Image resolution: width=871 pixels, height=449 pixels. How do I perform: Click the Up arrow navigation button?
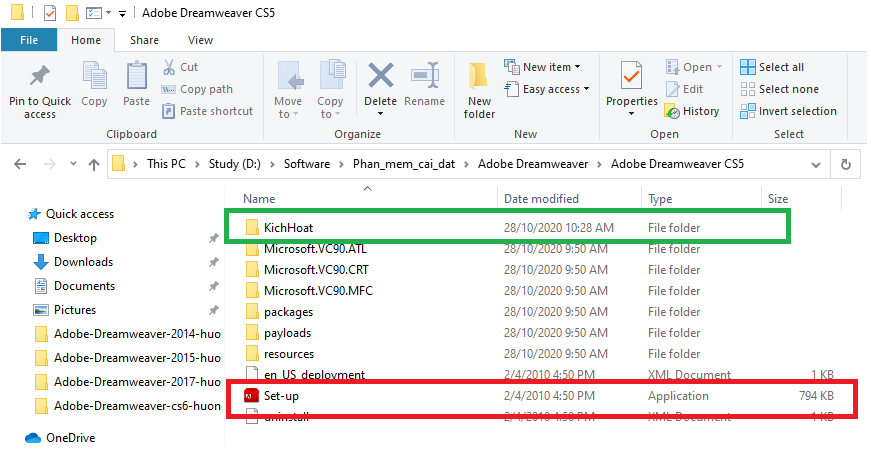94,164
